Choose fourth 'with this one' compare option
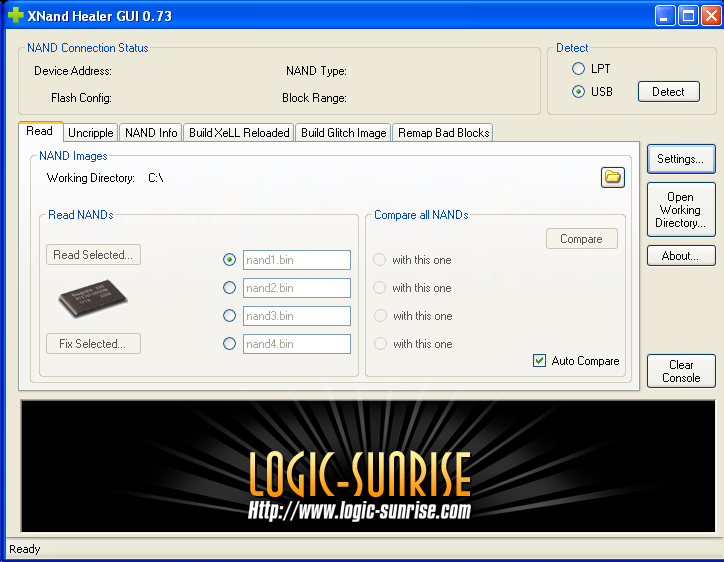Viewport: 724px width, 562px height. pos(380,344)
